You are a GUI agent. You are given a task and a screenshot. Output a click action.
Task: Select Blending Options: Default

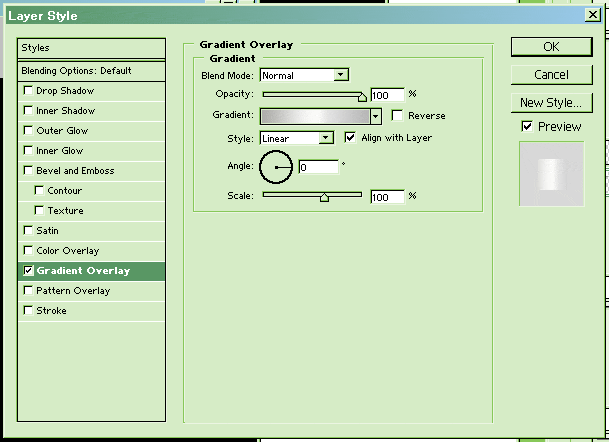pos(92,71)
